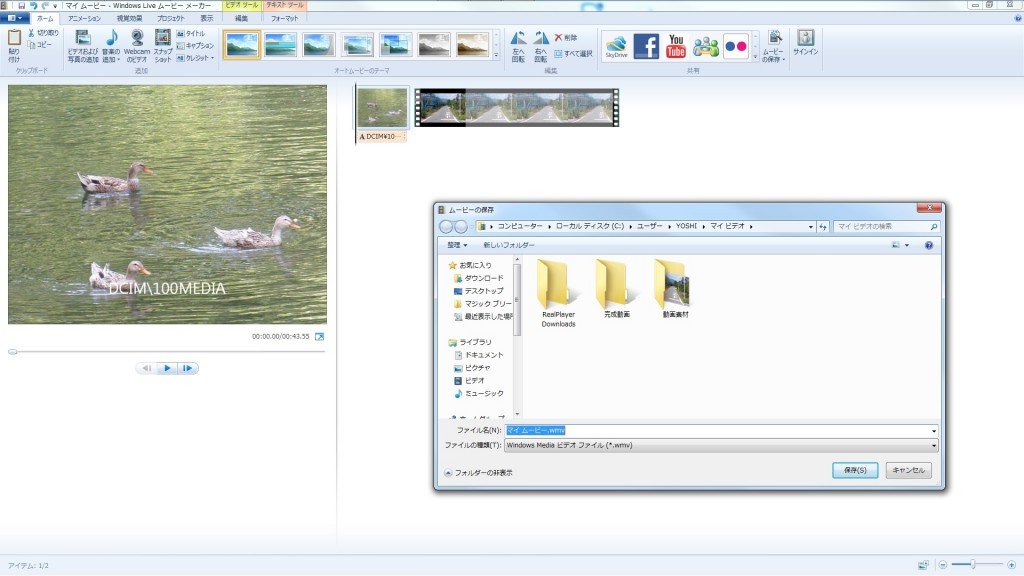The image size is (1024, 576).
Task: Select the first AutoMovie theme thumbnail
Action: point(242,45)
